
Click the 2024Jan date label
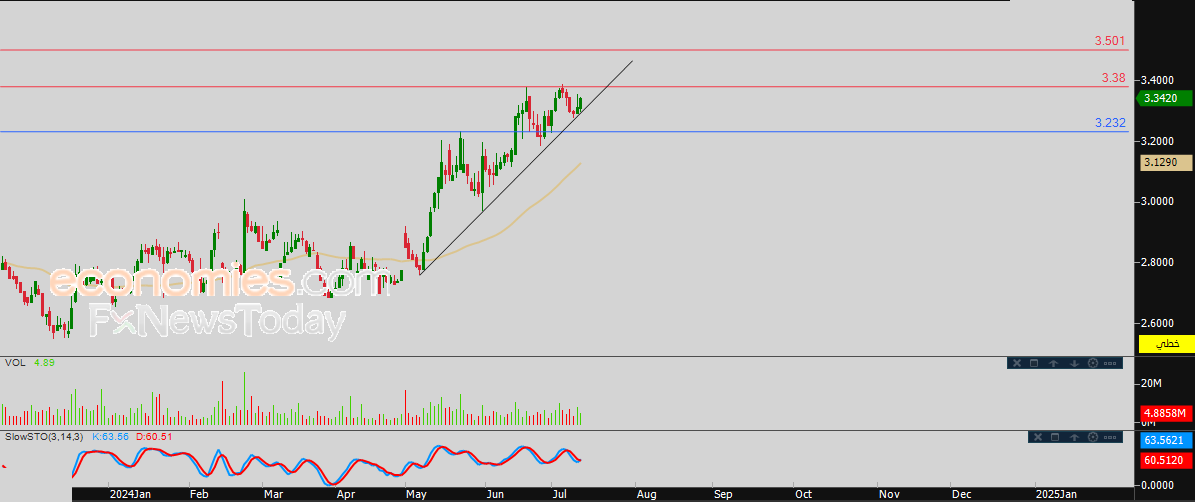pyautogui.click(x=130, y=494)
